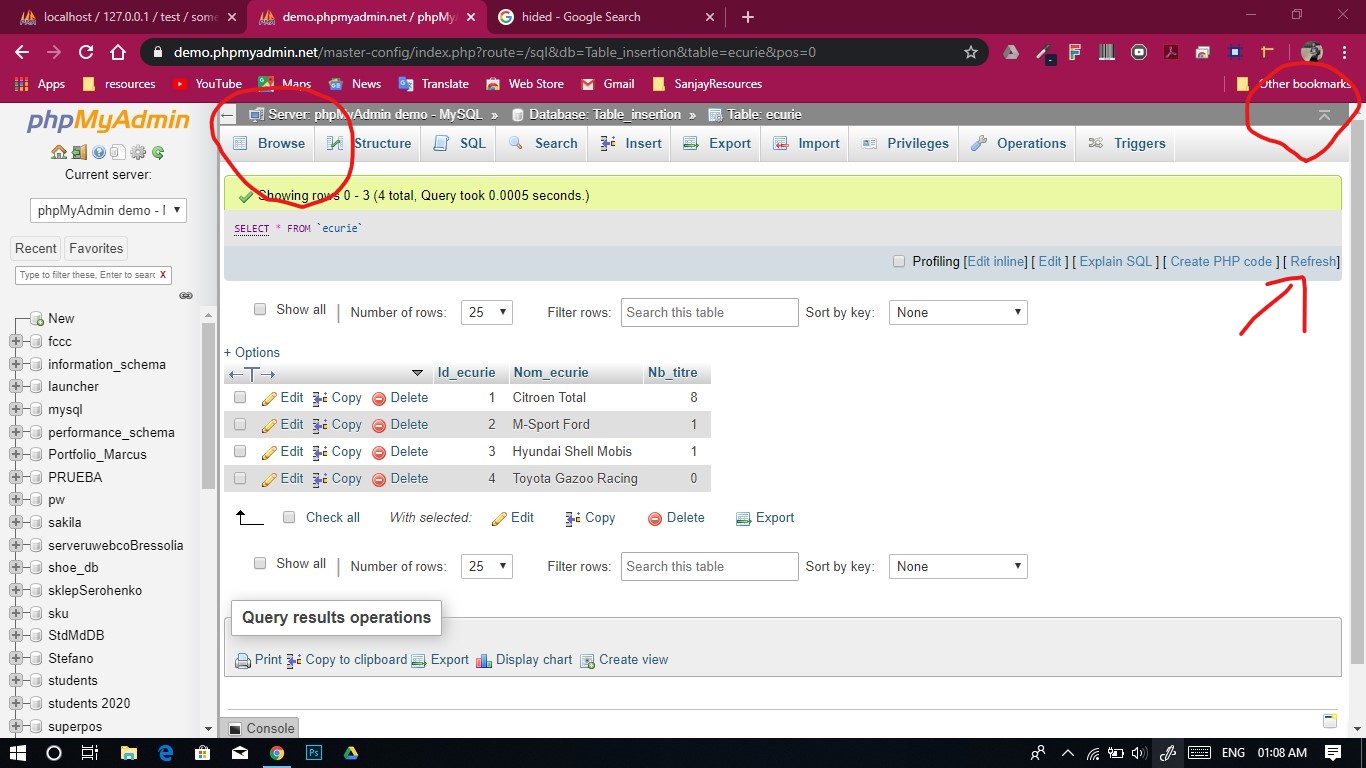The height and width of the screenshot is (768, 1366).
Task: Click the collapse page header arrow icon
Action: [1324, 115]
